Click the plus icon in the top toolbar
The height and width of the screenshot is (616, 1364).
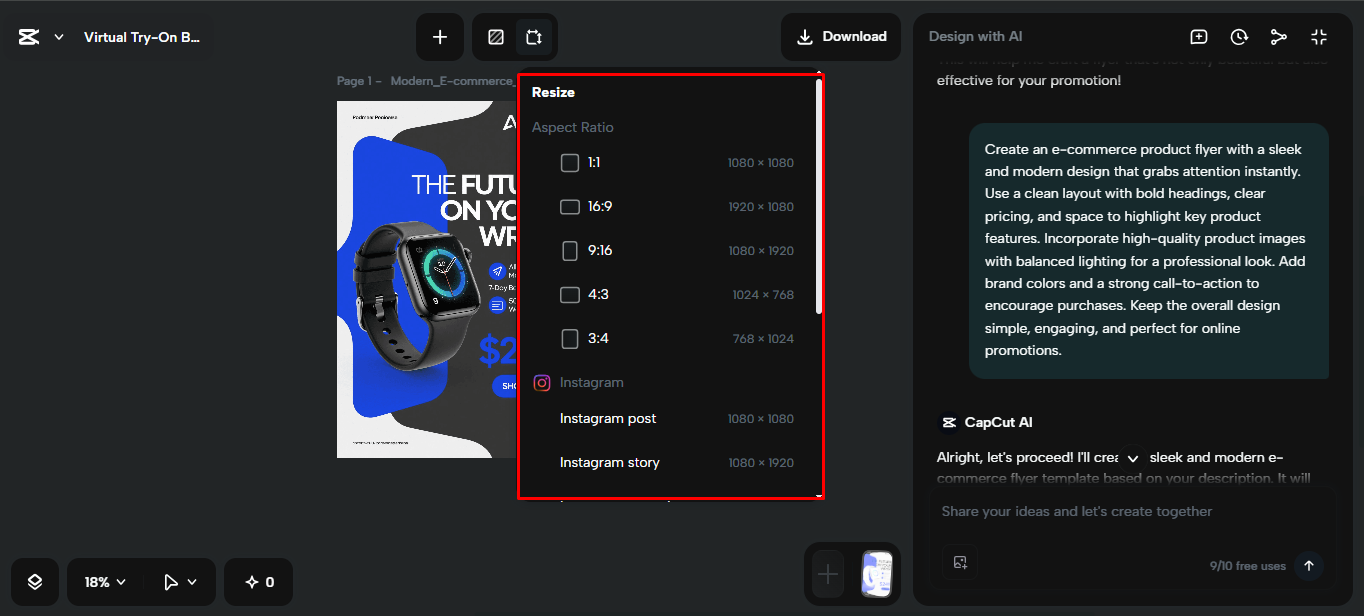point(440,36)
